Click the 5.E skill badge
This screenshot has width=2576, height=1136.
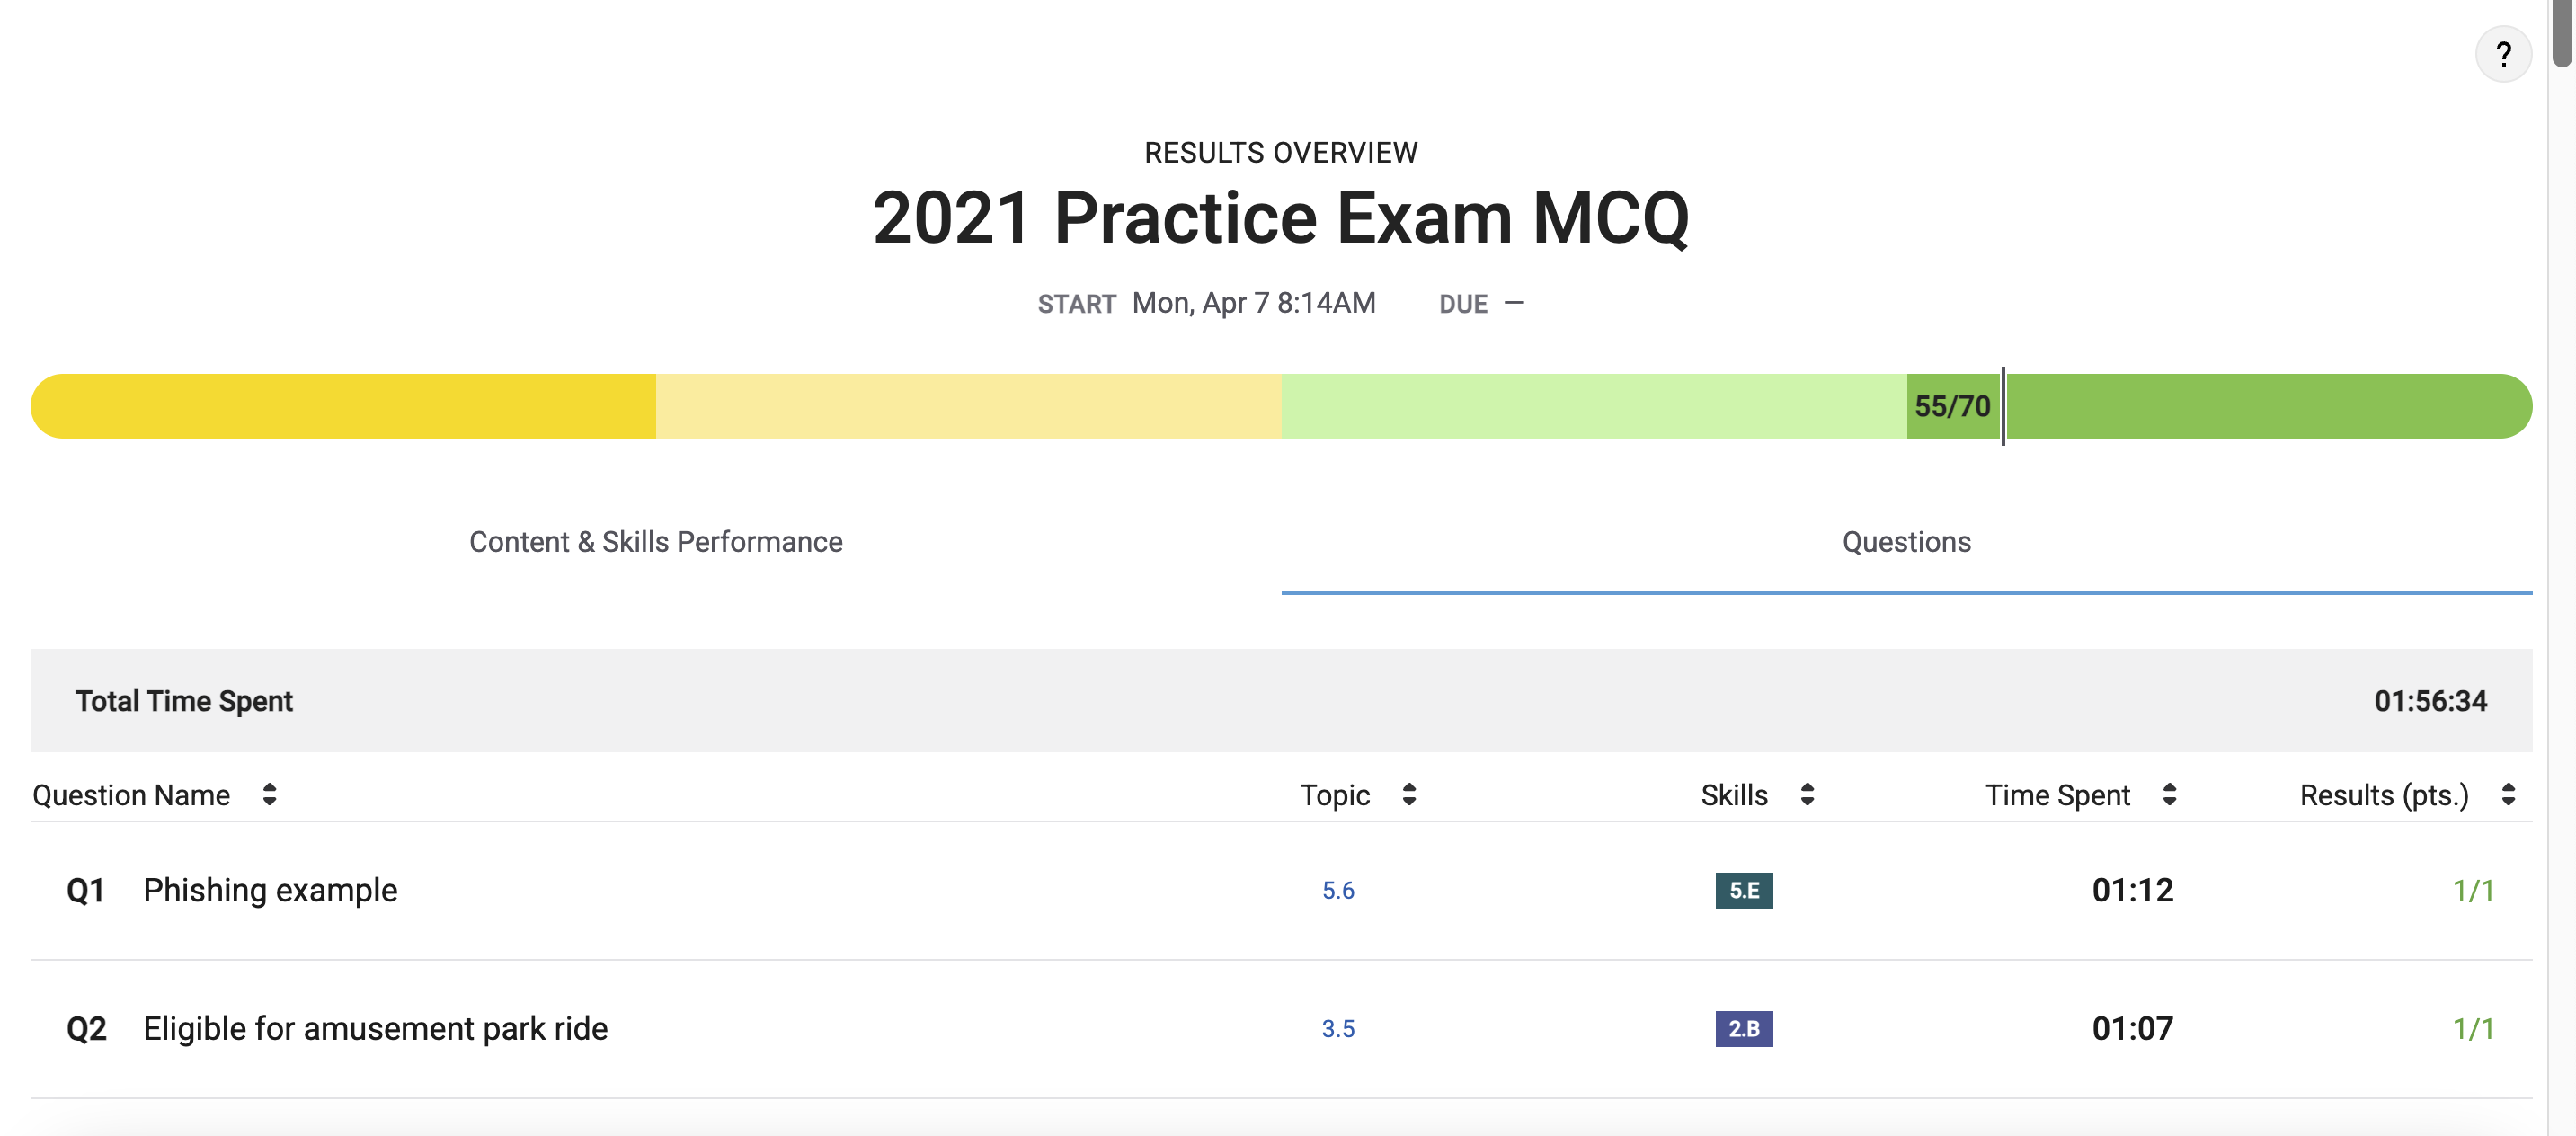pos(1743,890)
